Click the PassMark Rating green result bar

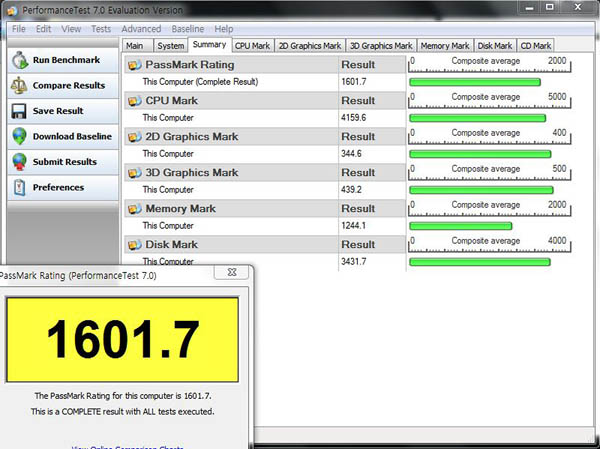click(475, 82)
